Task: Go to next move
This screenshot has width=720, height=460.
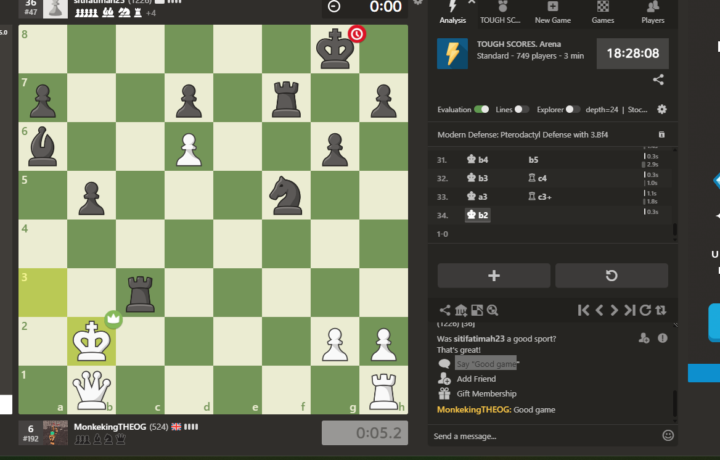Action: click(614, 310)
